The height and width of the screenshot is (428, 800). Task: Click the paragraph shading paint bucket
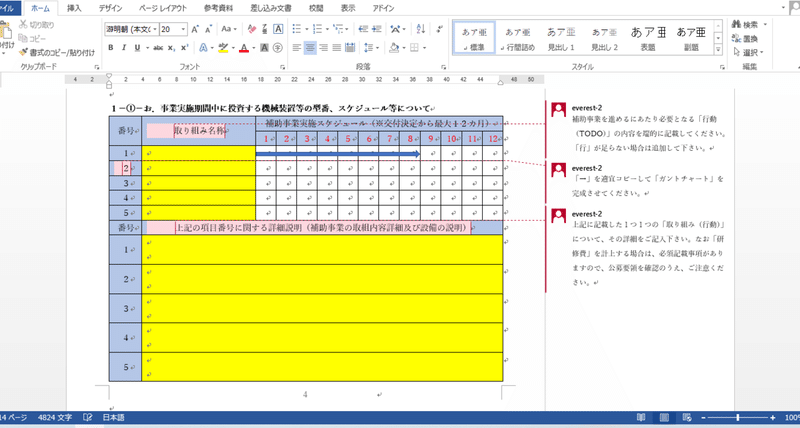point(394,48)
